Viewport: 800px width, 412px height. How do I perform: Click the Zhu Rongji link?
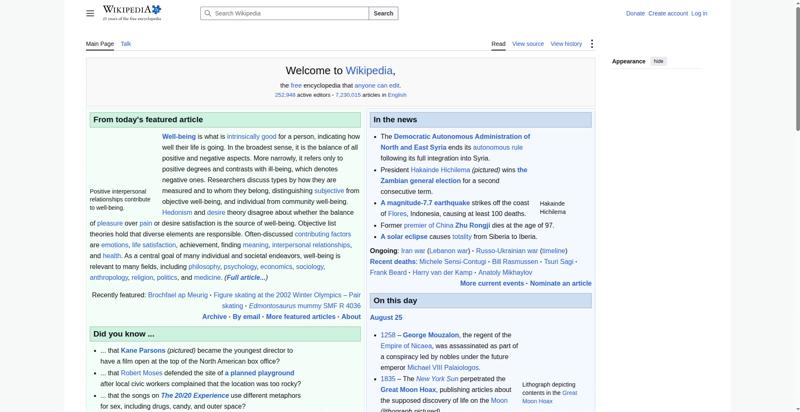[x=472, y=225]
